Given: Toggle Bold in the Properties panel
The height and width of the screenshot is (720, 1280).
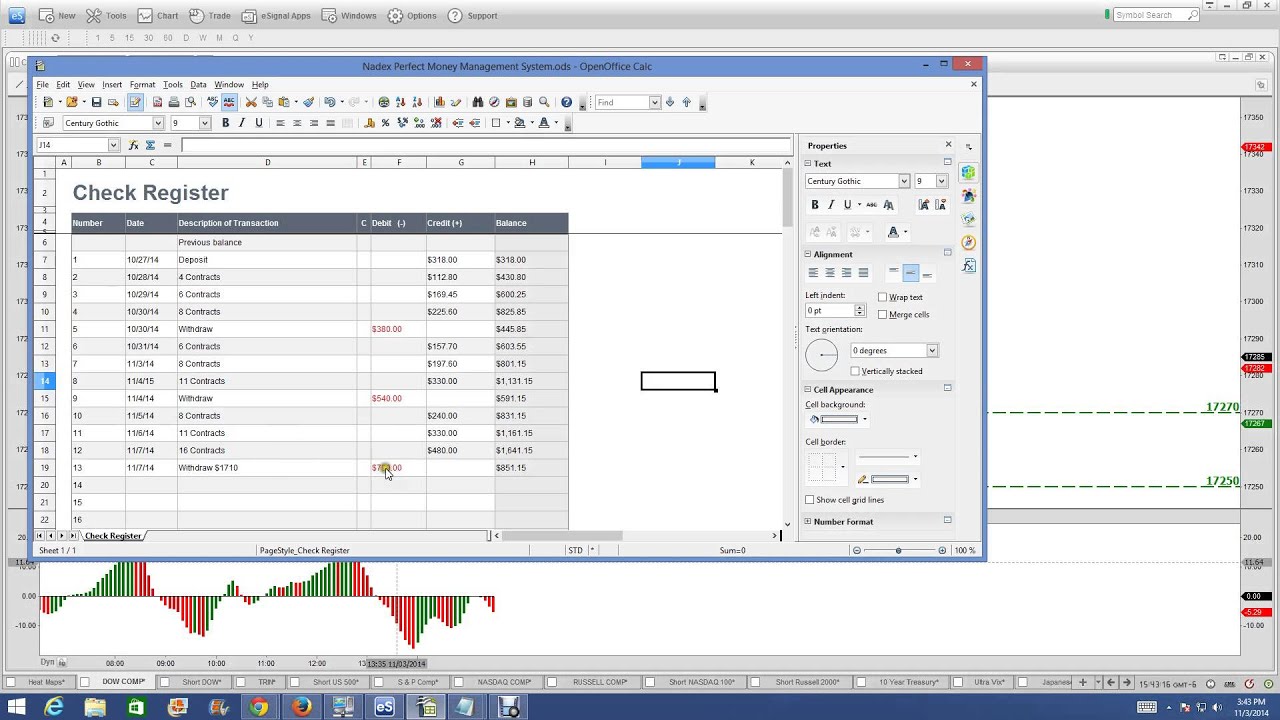Looking at the screenshot, I should point(815,204).
